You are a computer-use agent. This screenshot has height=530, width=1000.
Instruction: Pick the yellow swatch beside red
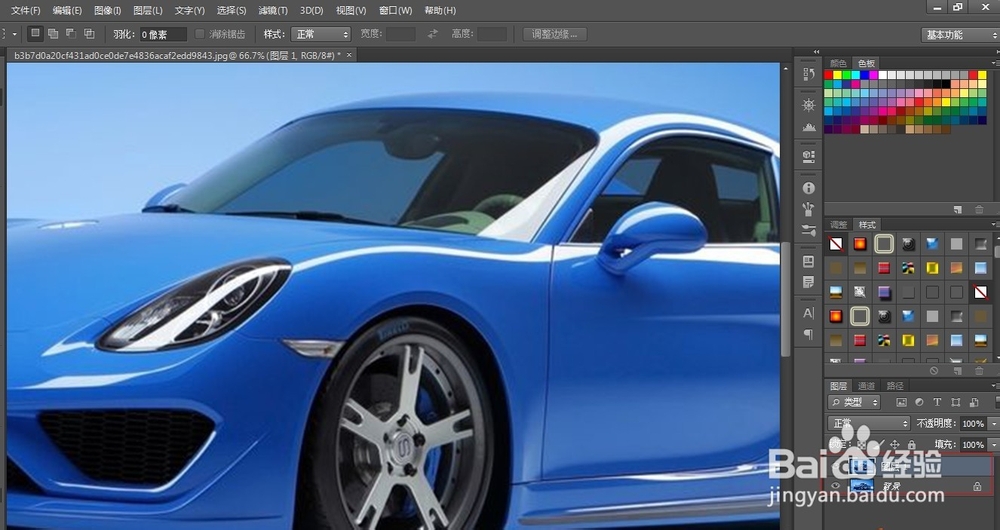(837, 75)
